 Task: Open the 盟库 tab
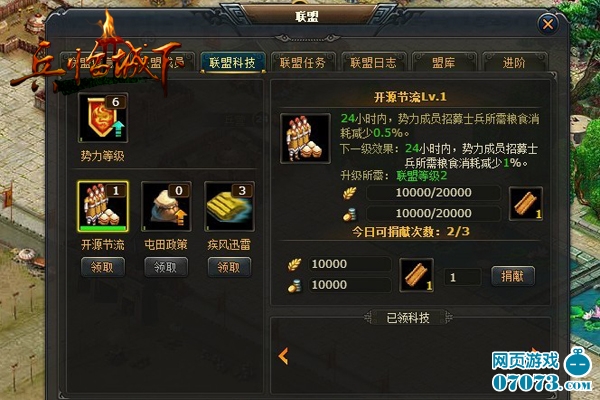point(444,62)
